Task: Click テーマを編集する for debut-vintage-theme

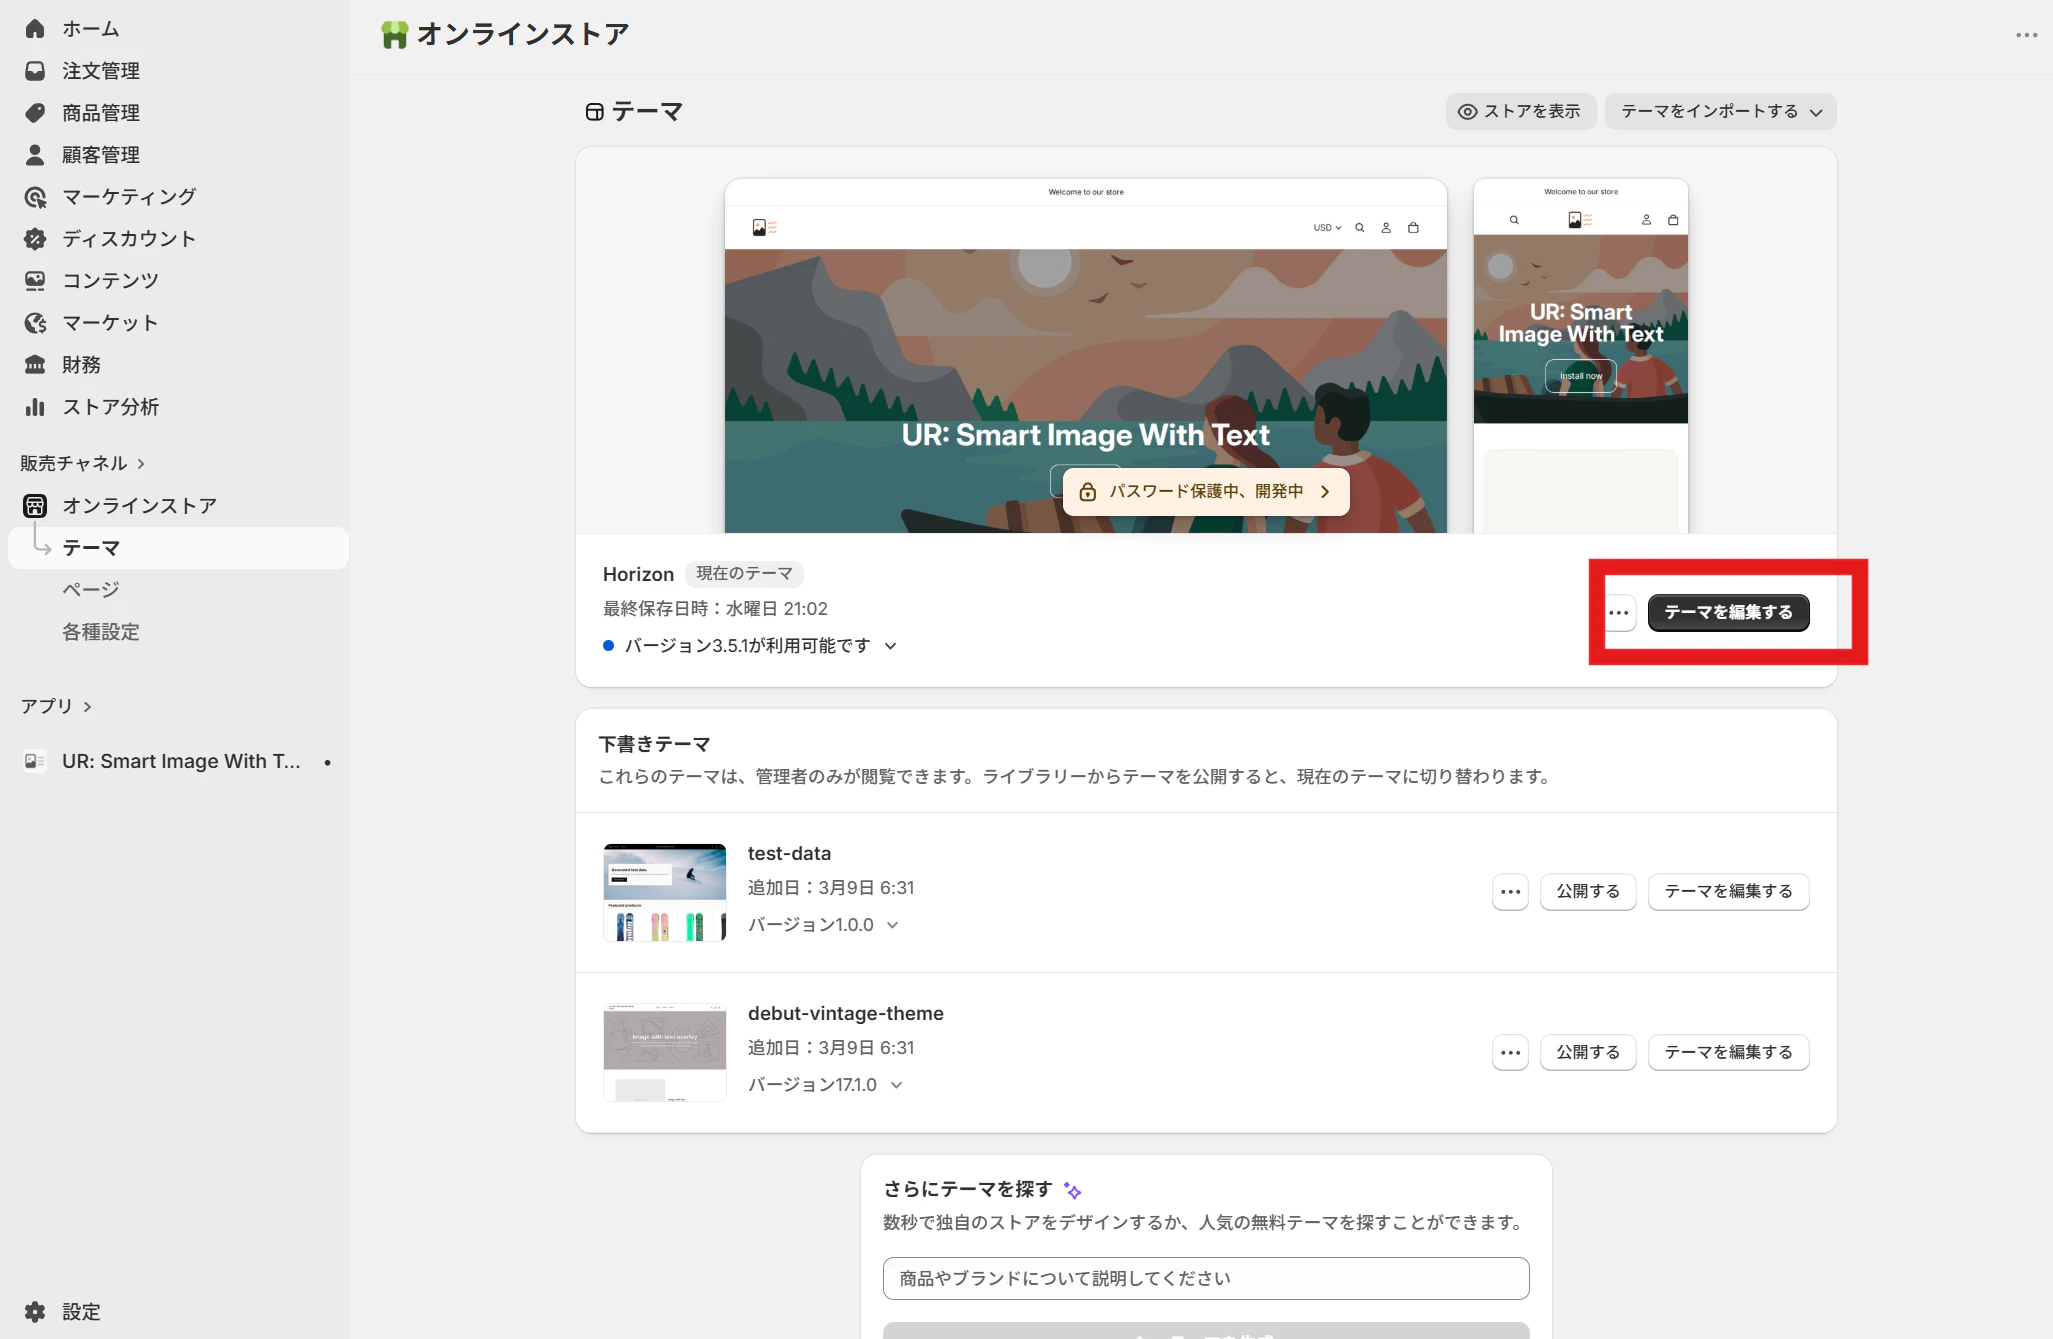Action: [1728, 1053]
